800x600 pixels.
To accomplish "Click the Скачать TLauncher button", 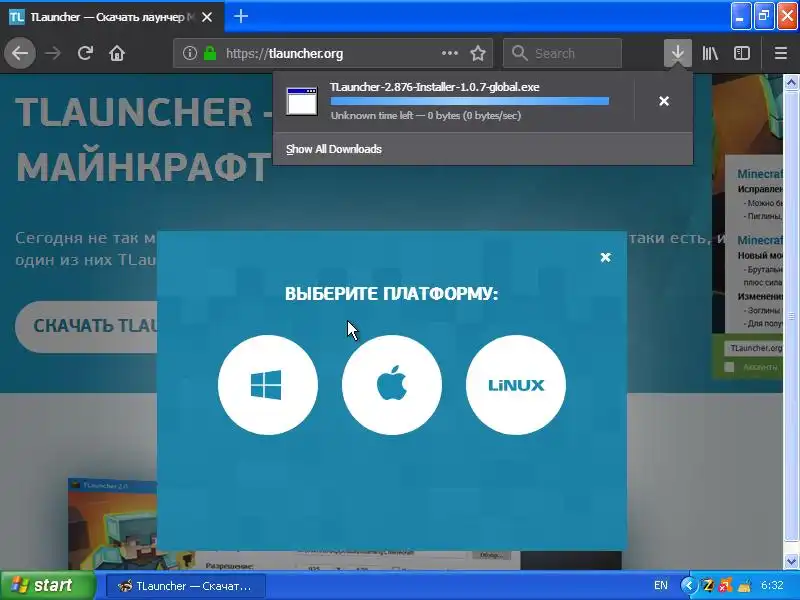I will coord(87,326).
